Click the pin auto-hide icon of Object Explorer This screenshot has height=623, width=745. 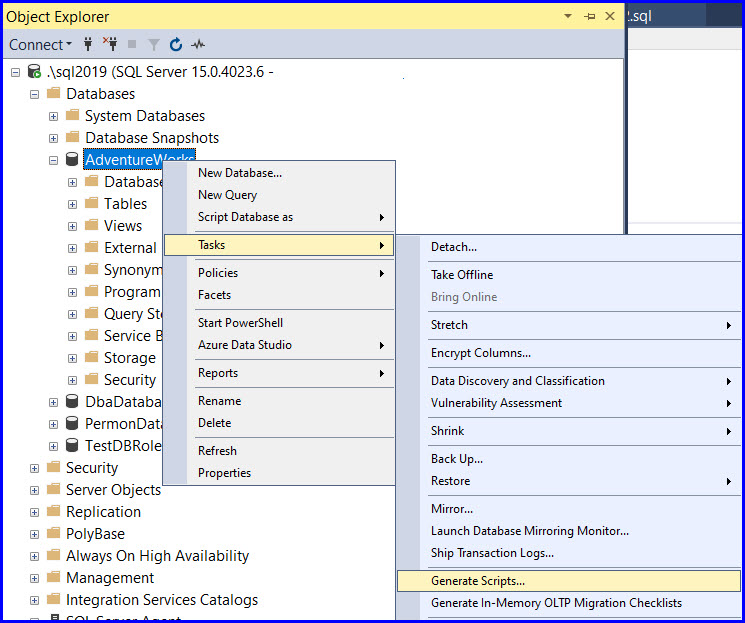click(589, 17)
